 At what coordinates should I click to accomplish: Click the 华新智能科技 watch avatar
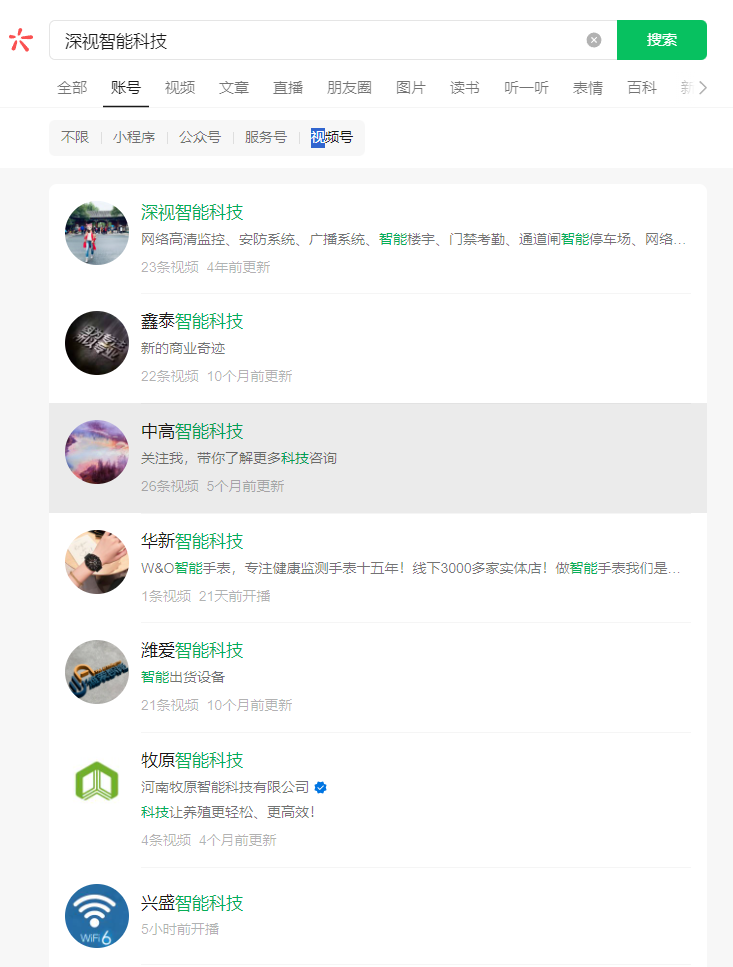(97, 562)
